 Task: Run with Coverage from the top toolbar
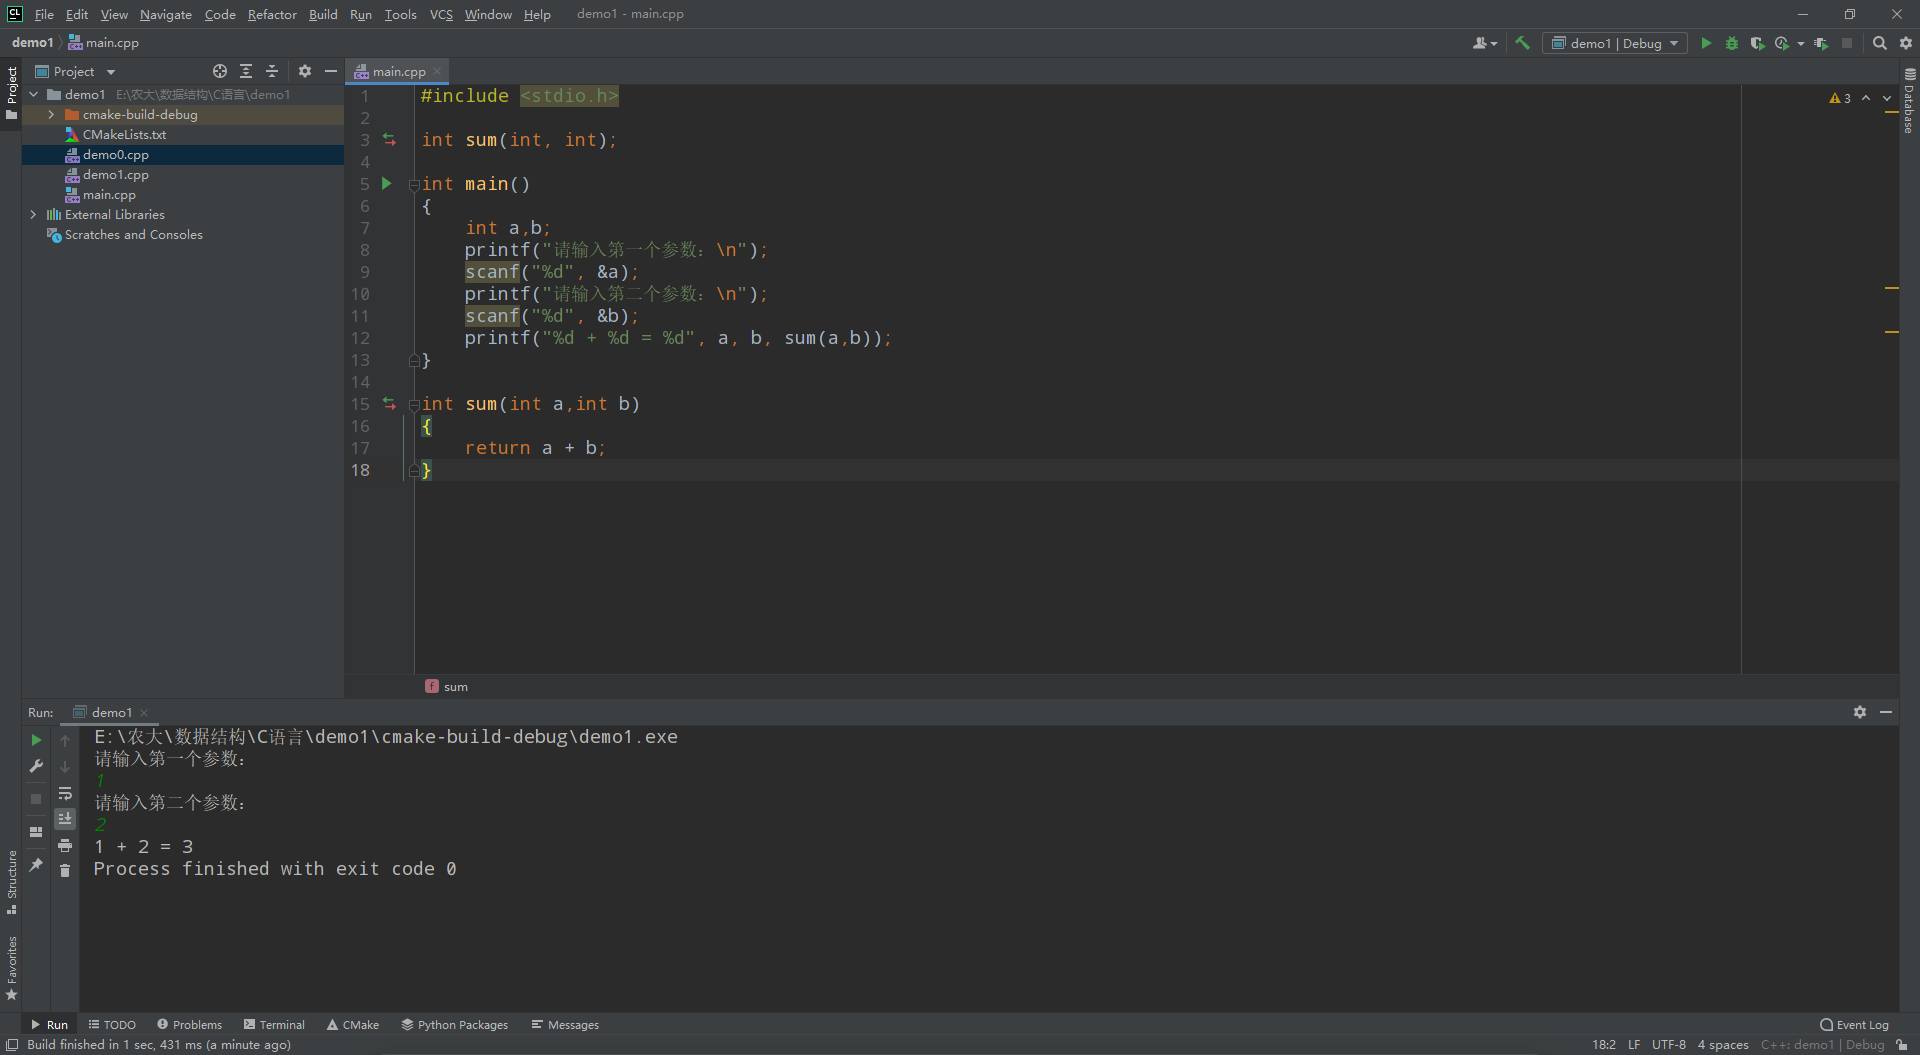point(1757,43)
